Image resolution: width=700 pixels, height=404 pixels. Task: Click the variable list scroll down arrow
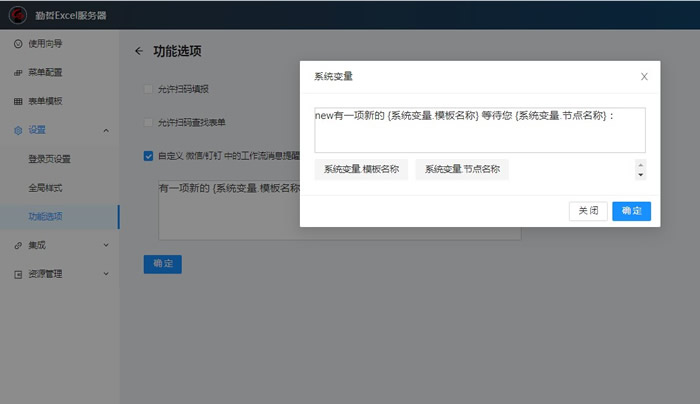640,175
